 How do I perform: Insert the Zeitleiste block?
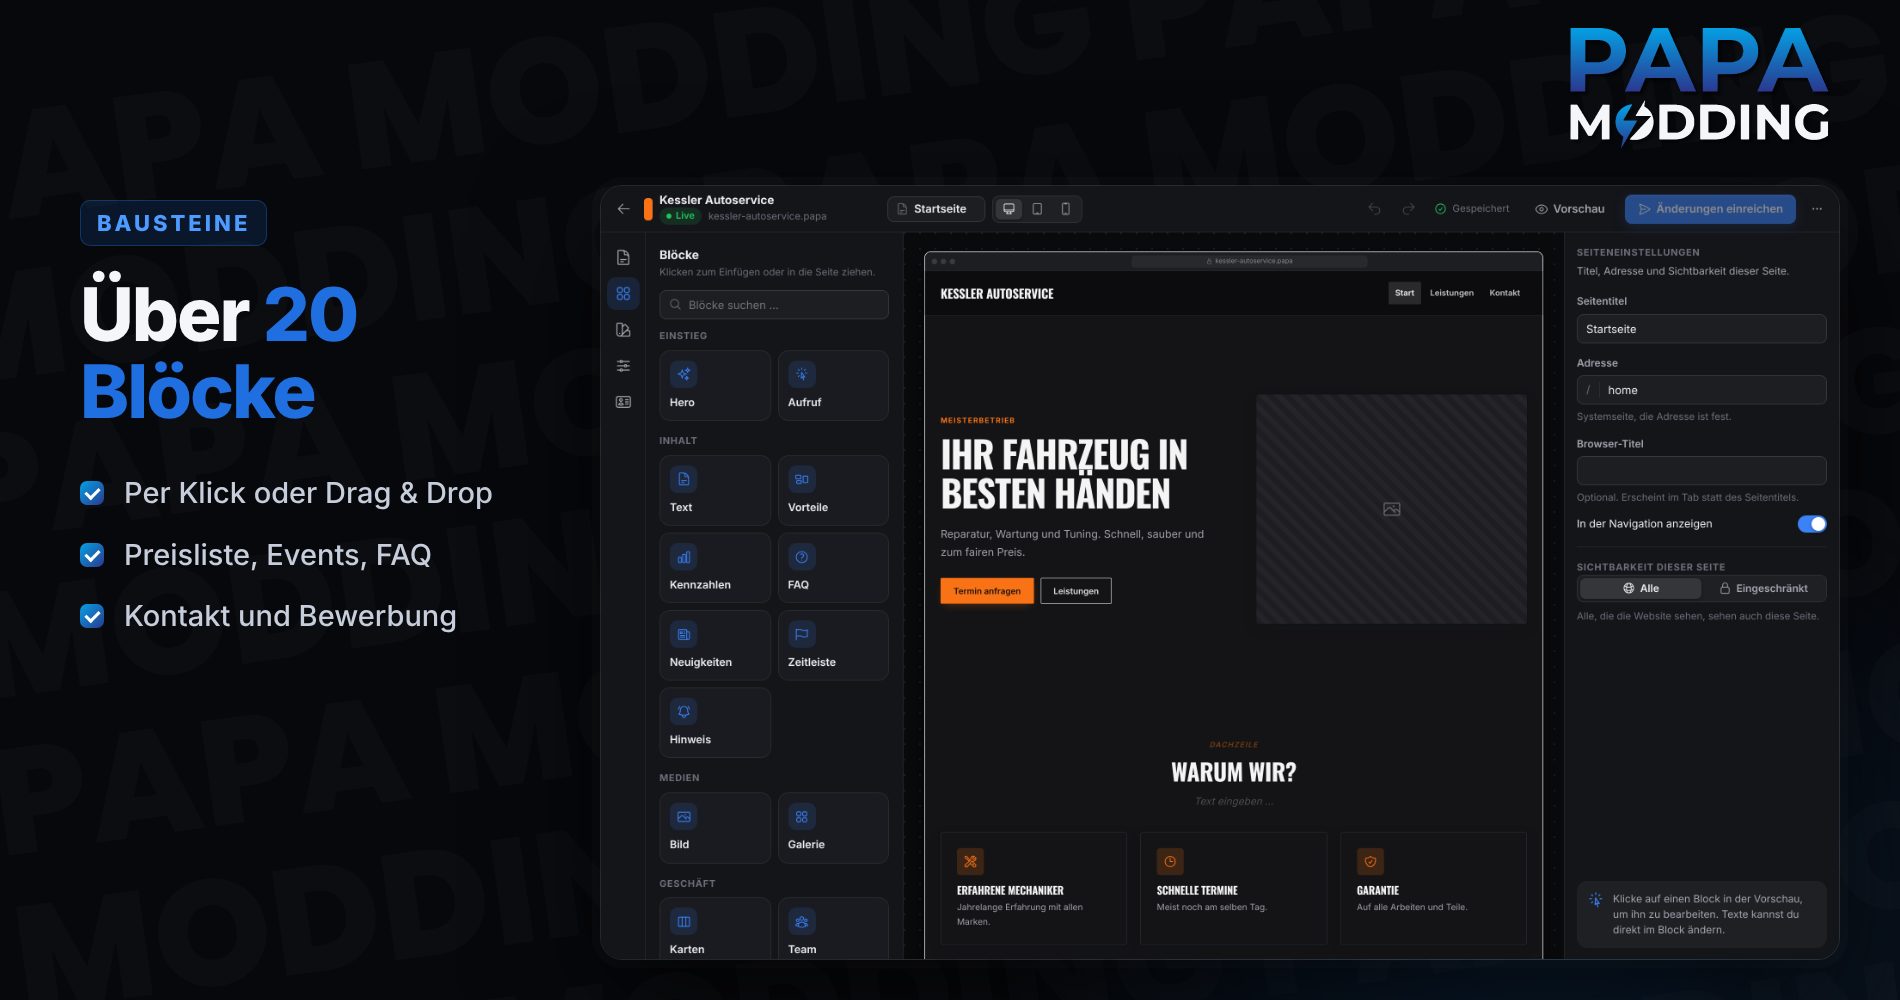coord(833,645)
